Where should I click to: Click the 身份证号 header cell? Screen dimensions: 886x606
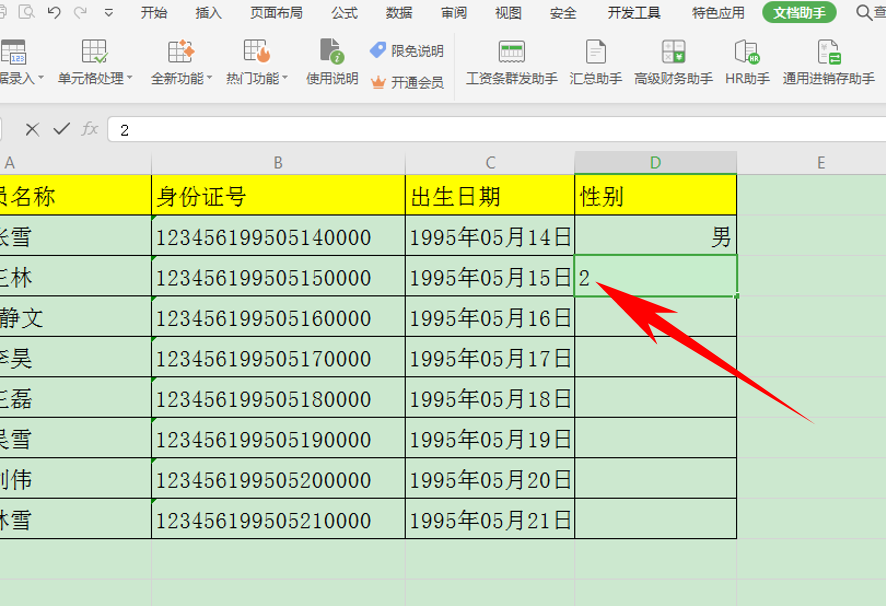(x=278, y=195)
